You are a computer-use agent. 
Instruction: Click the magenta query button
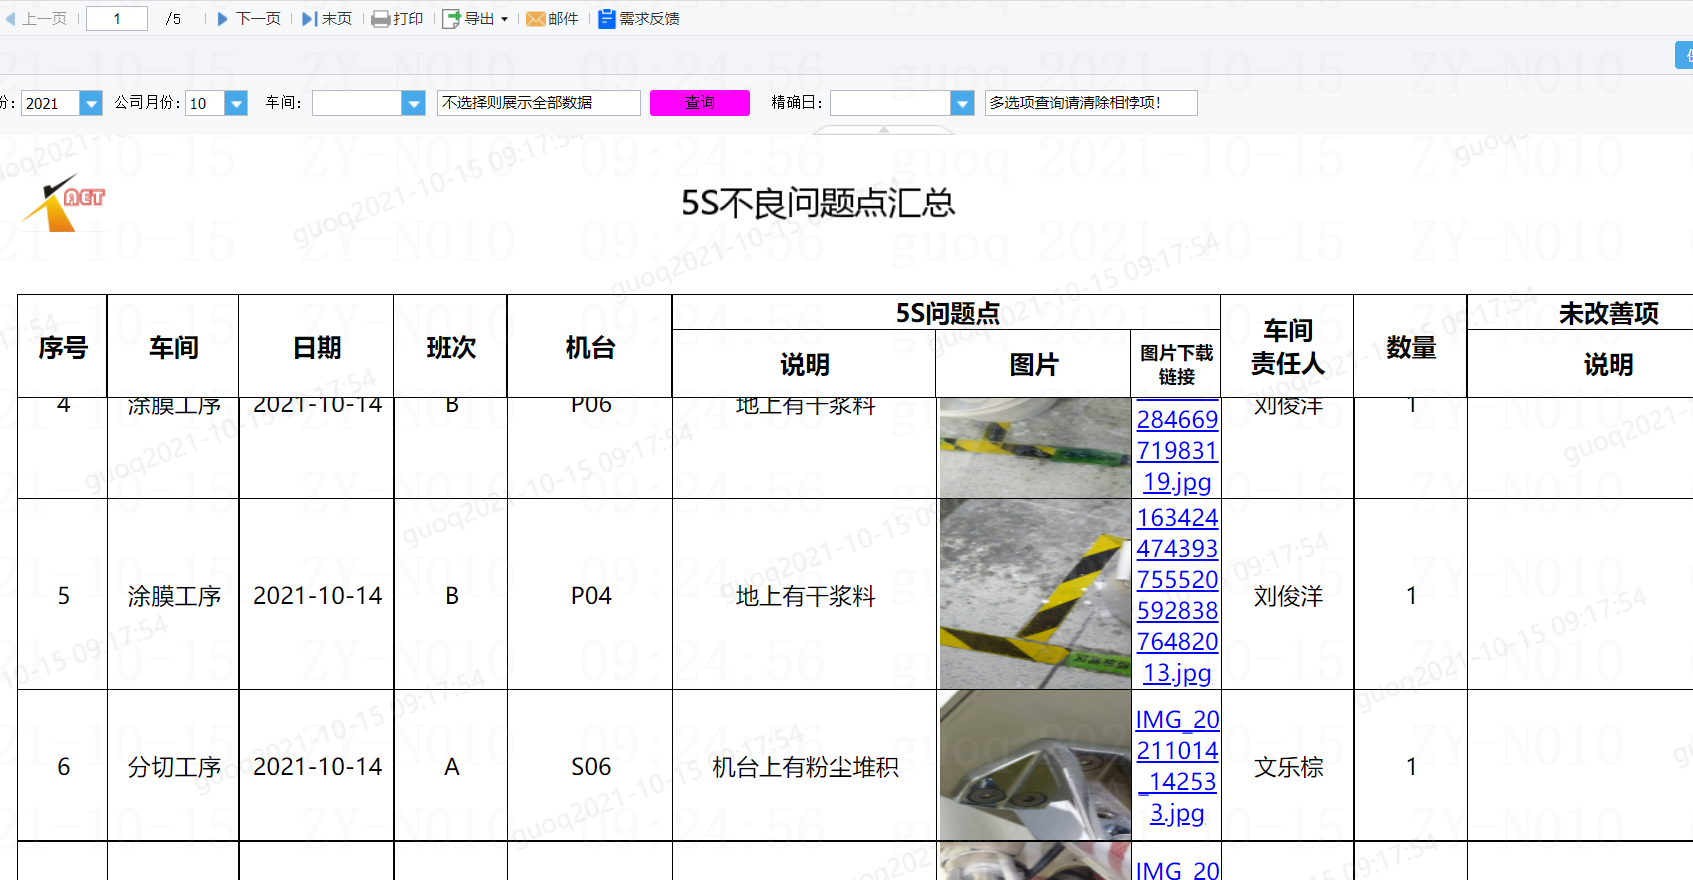(700, 103)
